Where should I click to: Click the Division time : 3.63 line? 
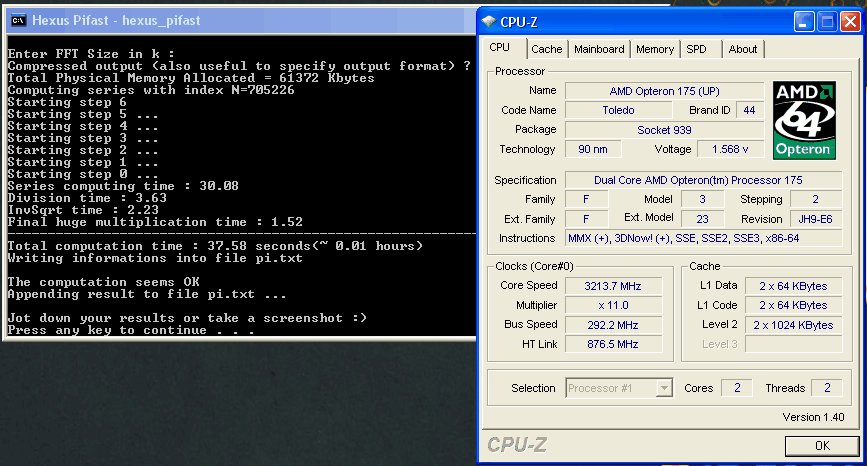(x=87, y=198)
